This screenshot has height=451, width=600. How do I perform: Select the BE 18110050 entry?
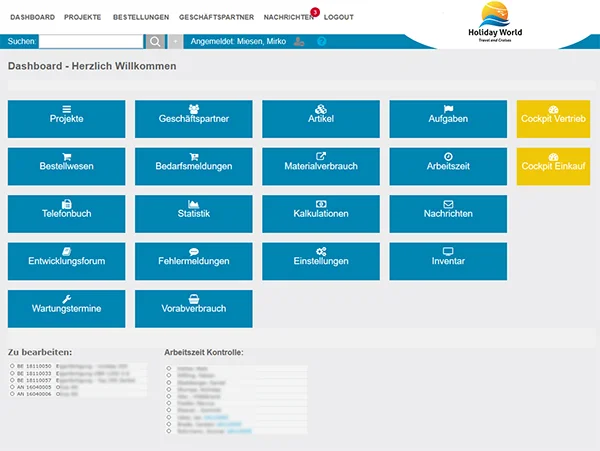click(77, 366)
